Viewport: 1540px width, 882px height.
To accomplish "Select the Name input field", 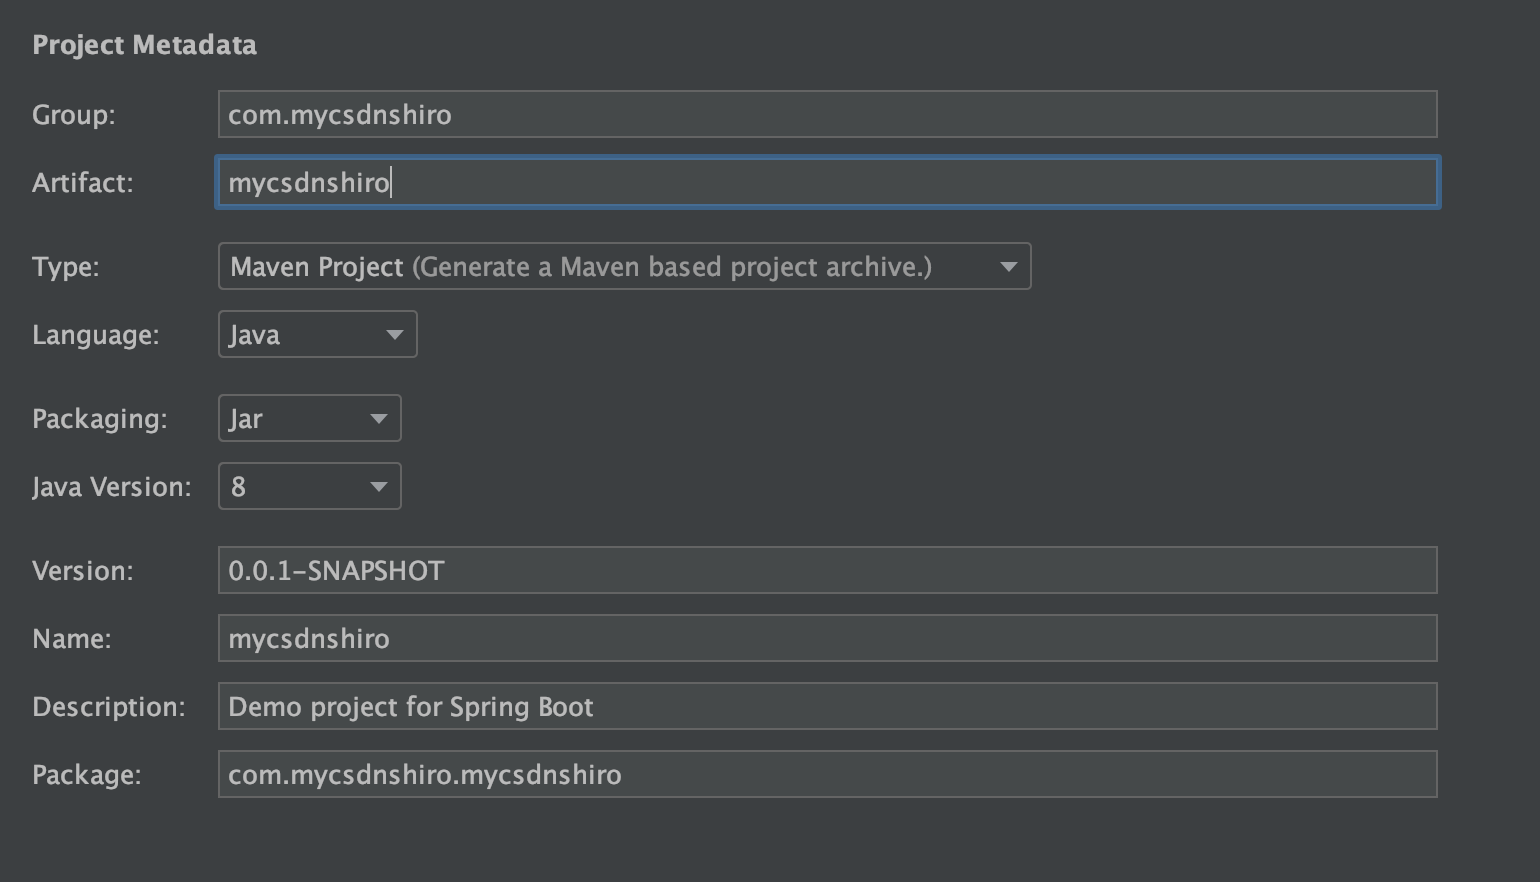I will click(x=827, y=639).
